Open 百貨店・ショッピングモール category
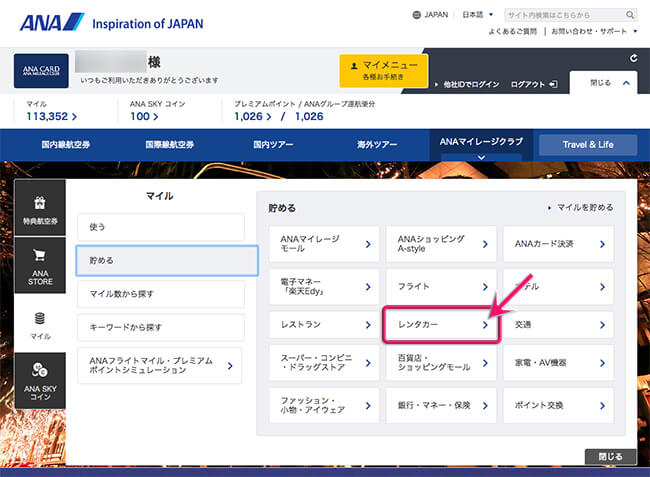Viewport: 650px width, 477px height. pos(441,363)
